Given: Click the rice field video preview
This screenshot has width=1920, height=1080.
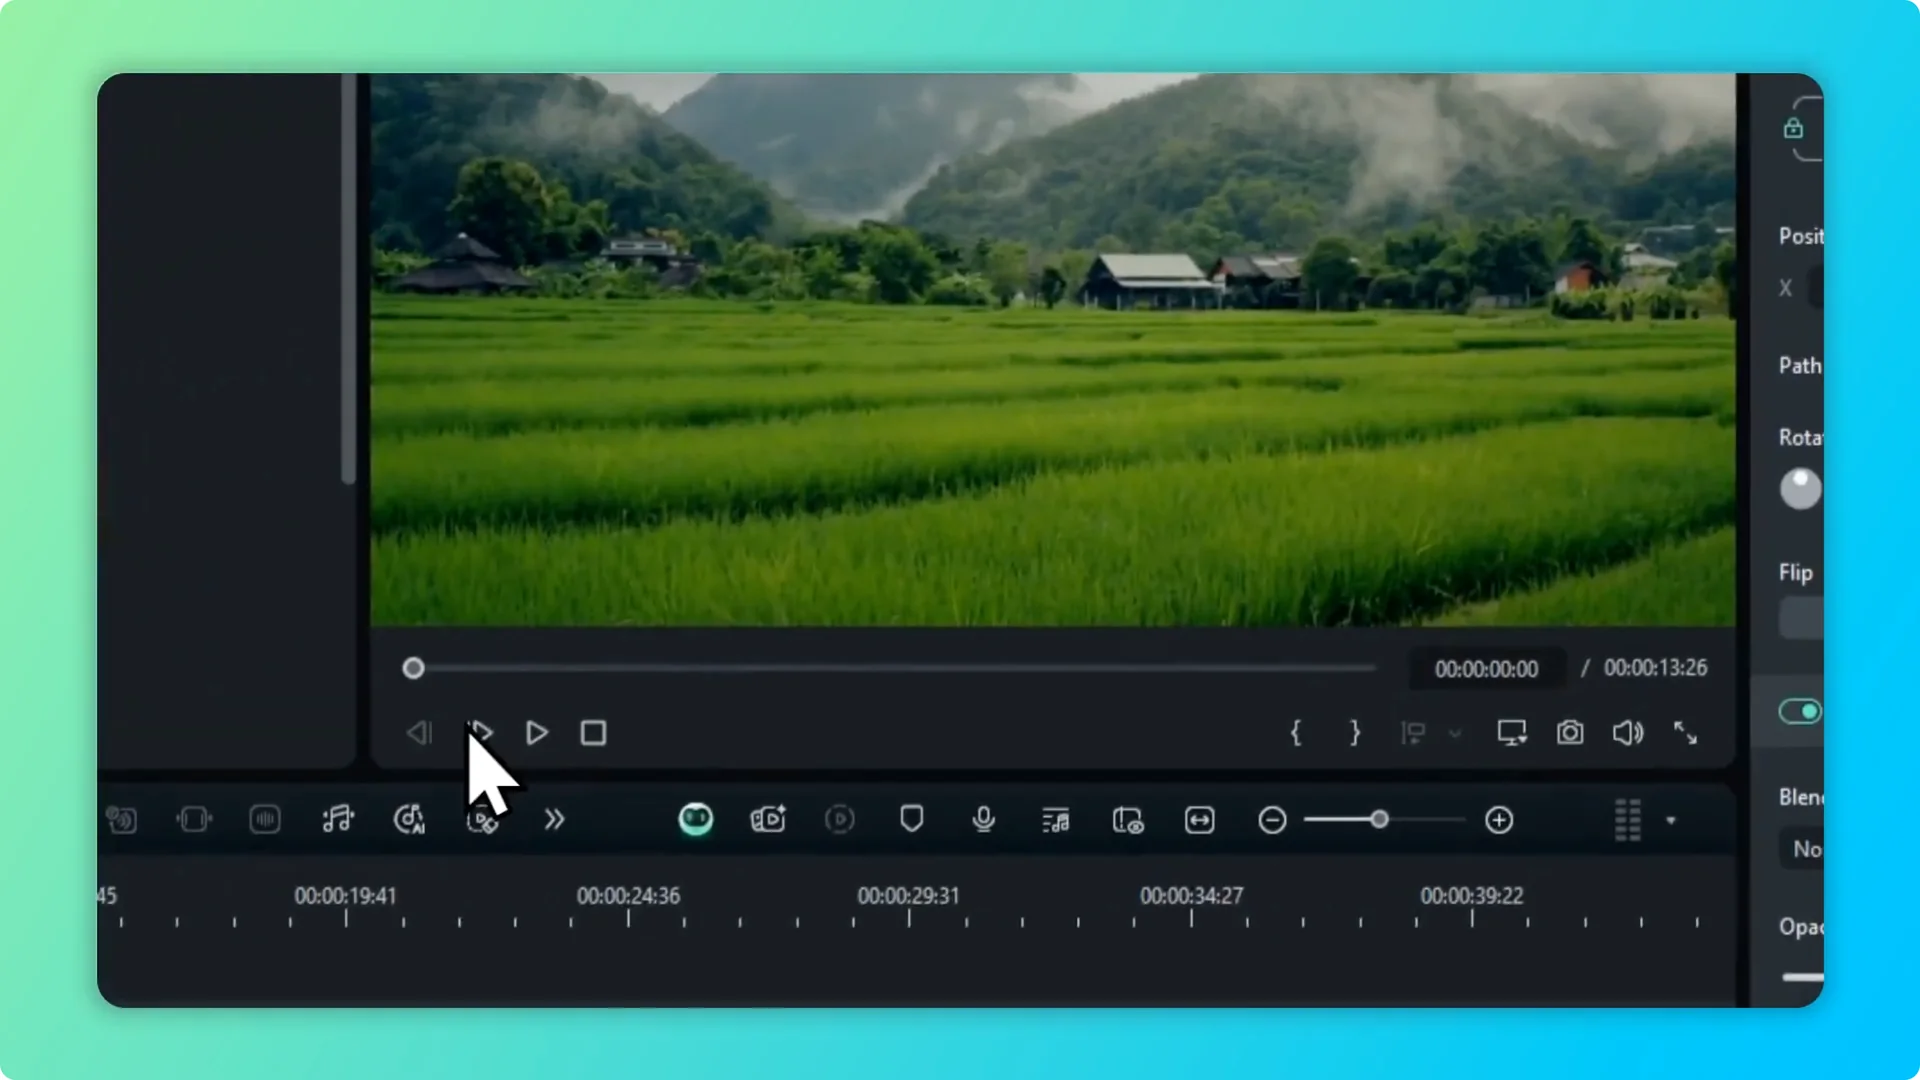Looking at the screenshot, I should click(1053, 350).
